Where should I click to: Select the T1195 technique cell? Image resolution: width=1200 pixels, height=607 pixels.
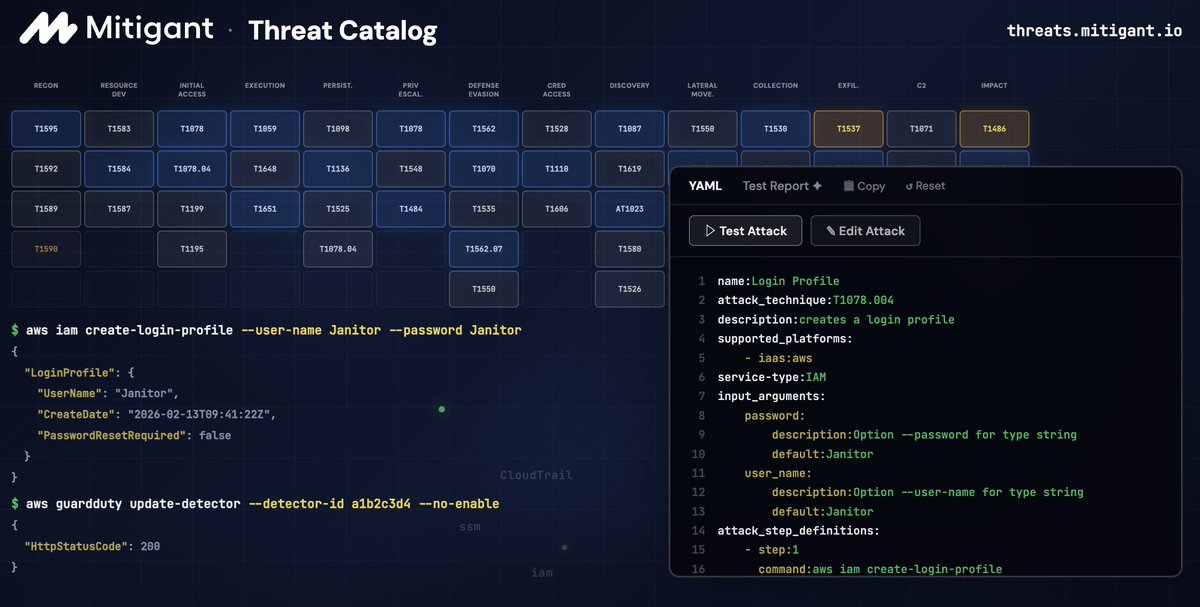click(x=192, y=249)
